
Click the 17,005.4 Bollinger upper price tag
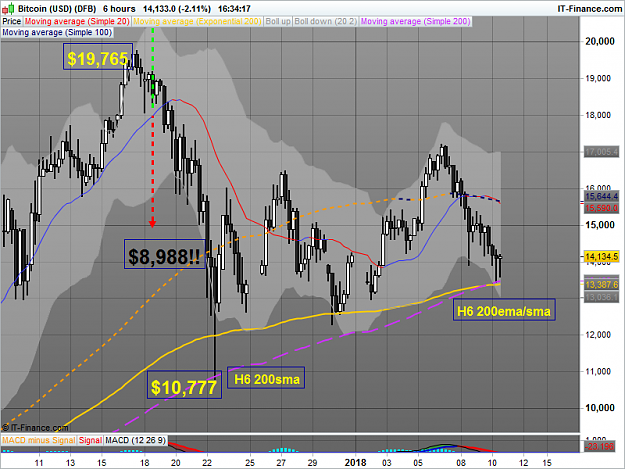pyautogui.click(x=601, y=152)
